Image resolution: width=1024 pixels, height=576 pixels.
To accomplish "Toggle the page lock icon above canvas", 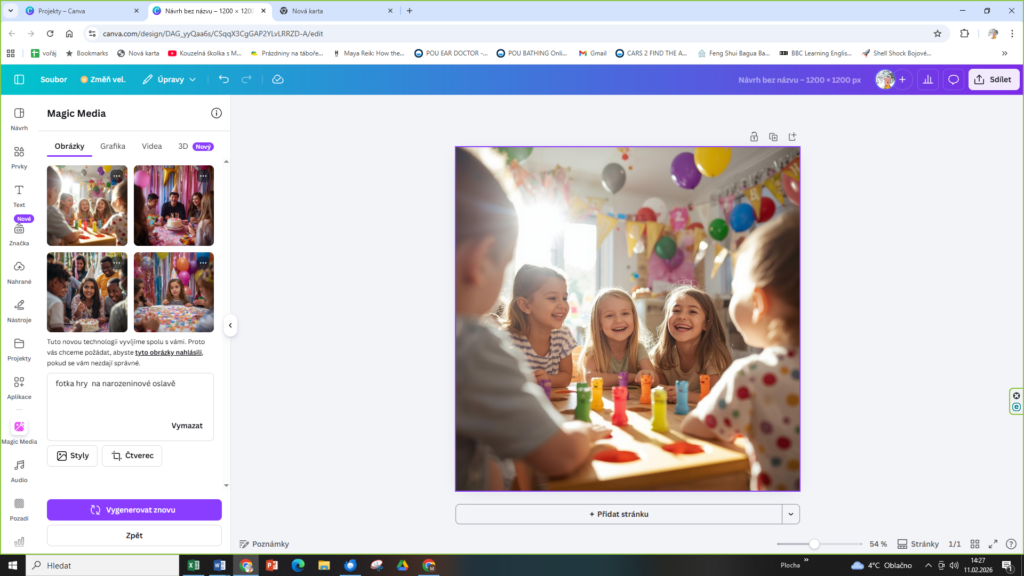I will pyautogui.click(x=754, y=137).
